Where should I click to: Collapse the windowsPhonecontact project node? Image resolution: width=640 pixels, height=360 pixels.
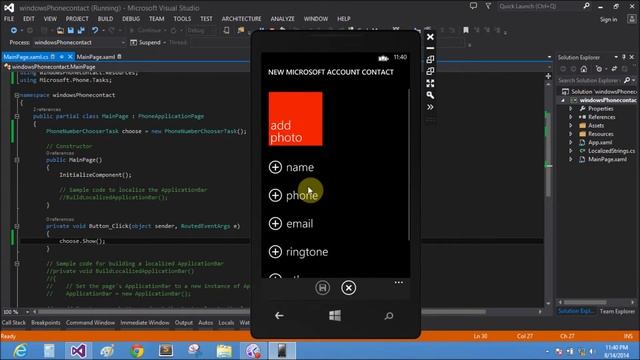click(563, 100)
